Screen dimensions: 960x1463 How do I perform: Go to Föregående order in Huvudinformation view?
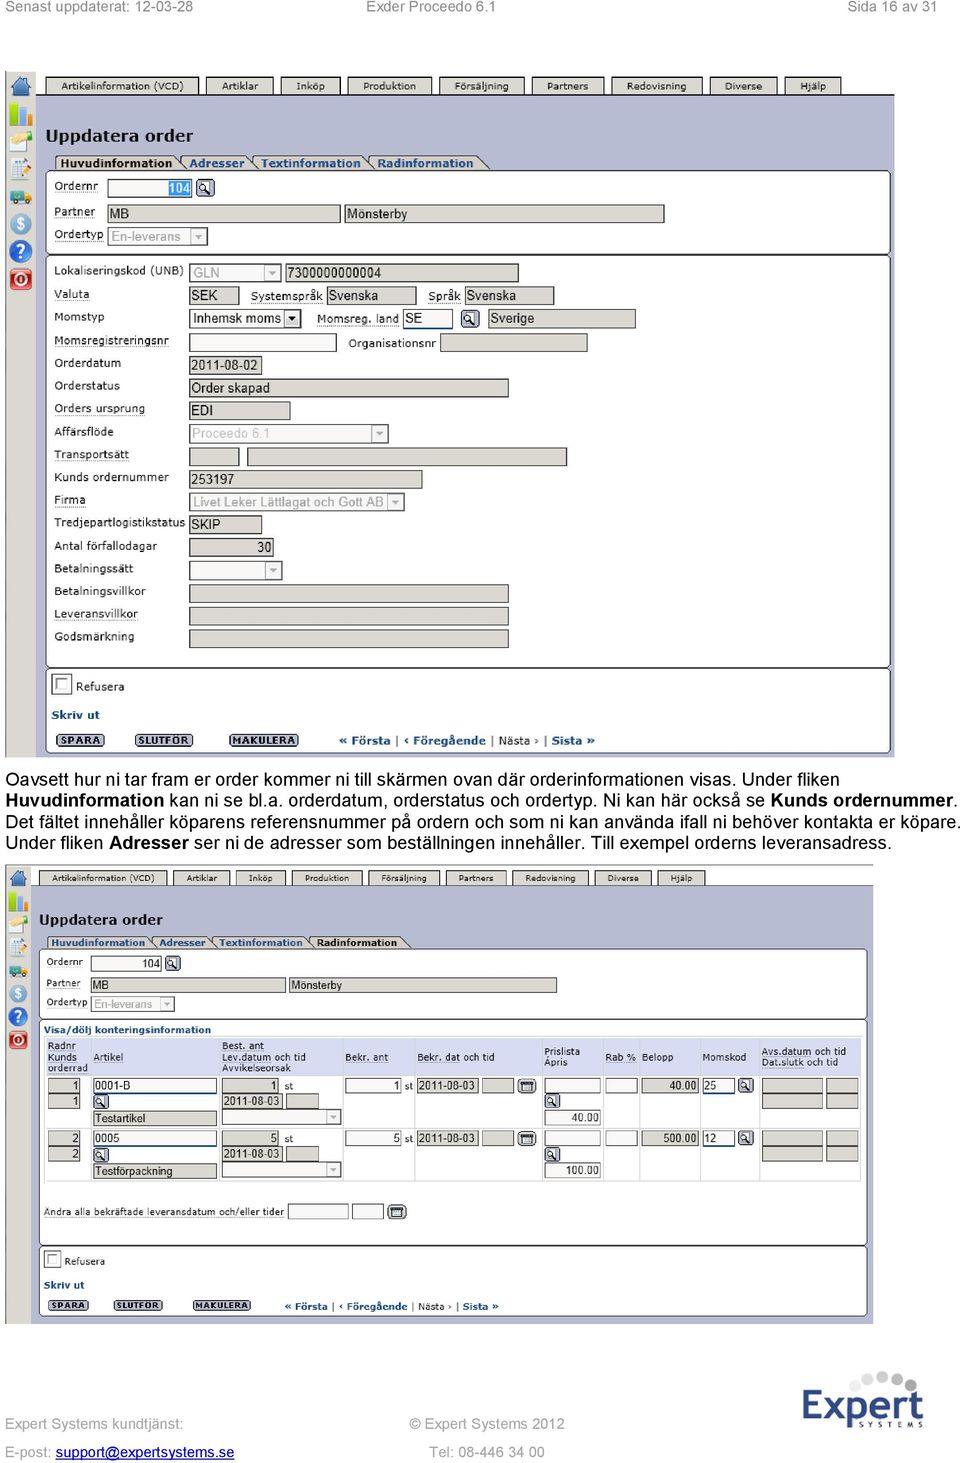click(445, 741)
